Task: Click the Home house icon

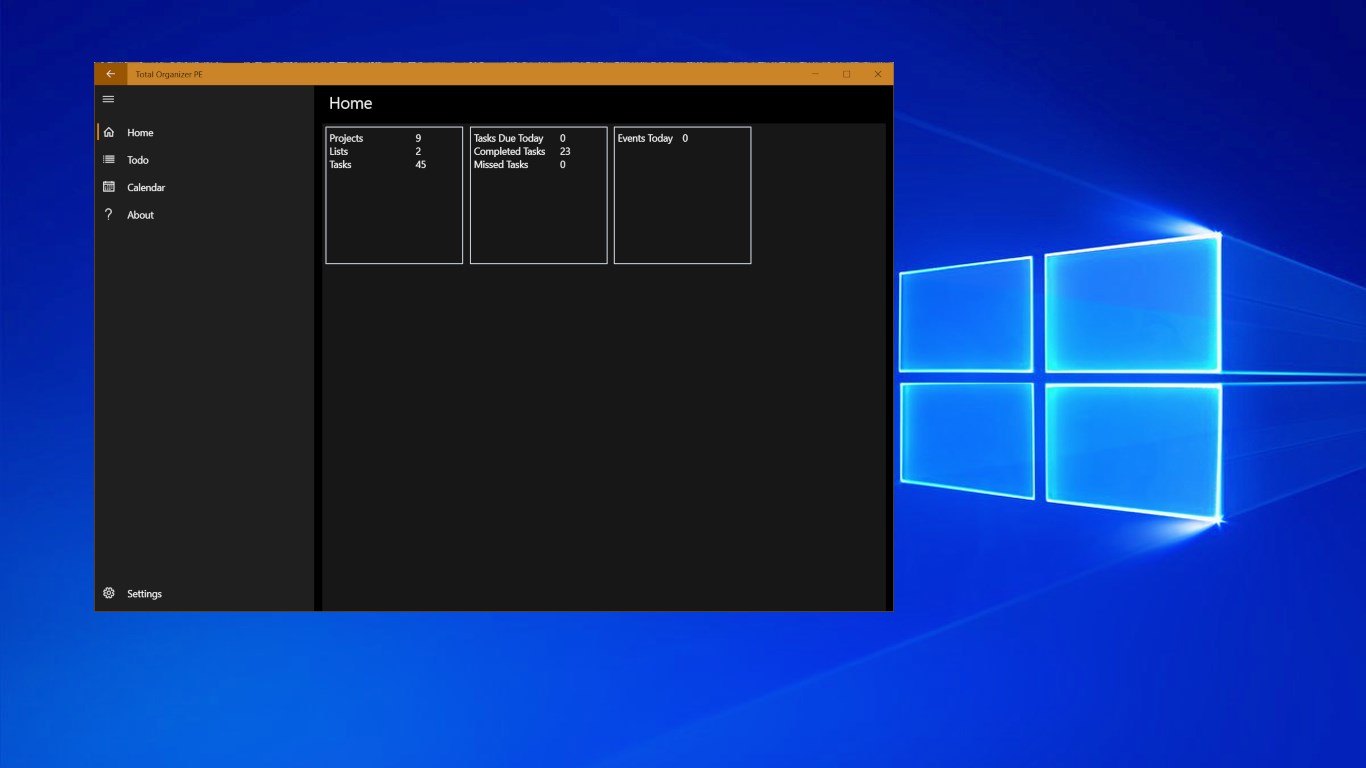Action: pos(109,132)
